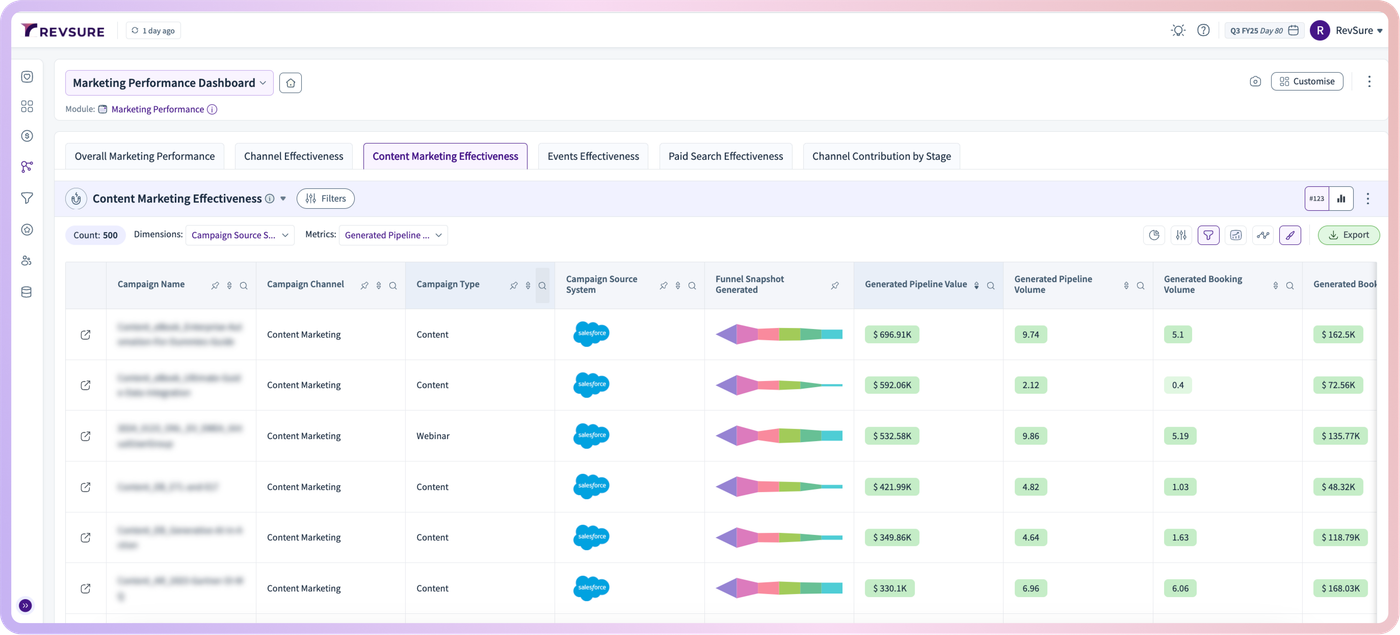Pin the Campaign Source System column
Screen dimensions: 1400x635
pyautogui.click(x=663, y=286)
